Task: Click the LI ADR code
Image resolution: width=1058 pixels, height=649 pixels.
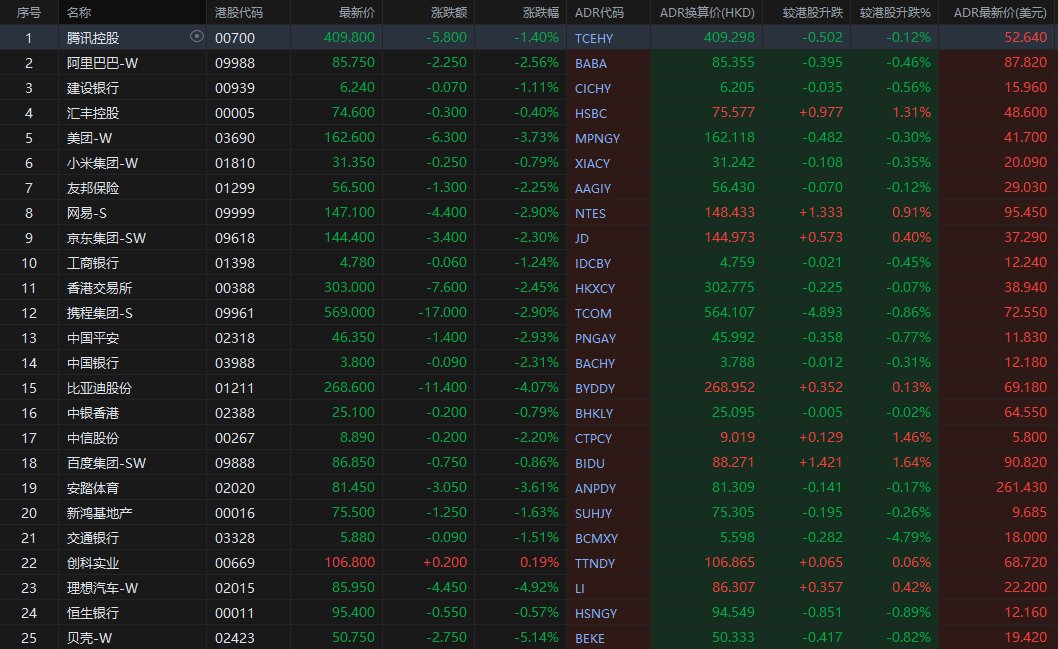Action: [580, 587]
